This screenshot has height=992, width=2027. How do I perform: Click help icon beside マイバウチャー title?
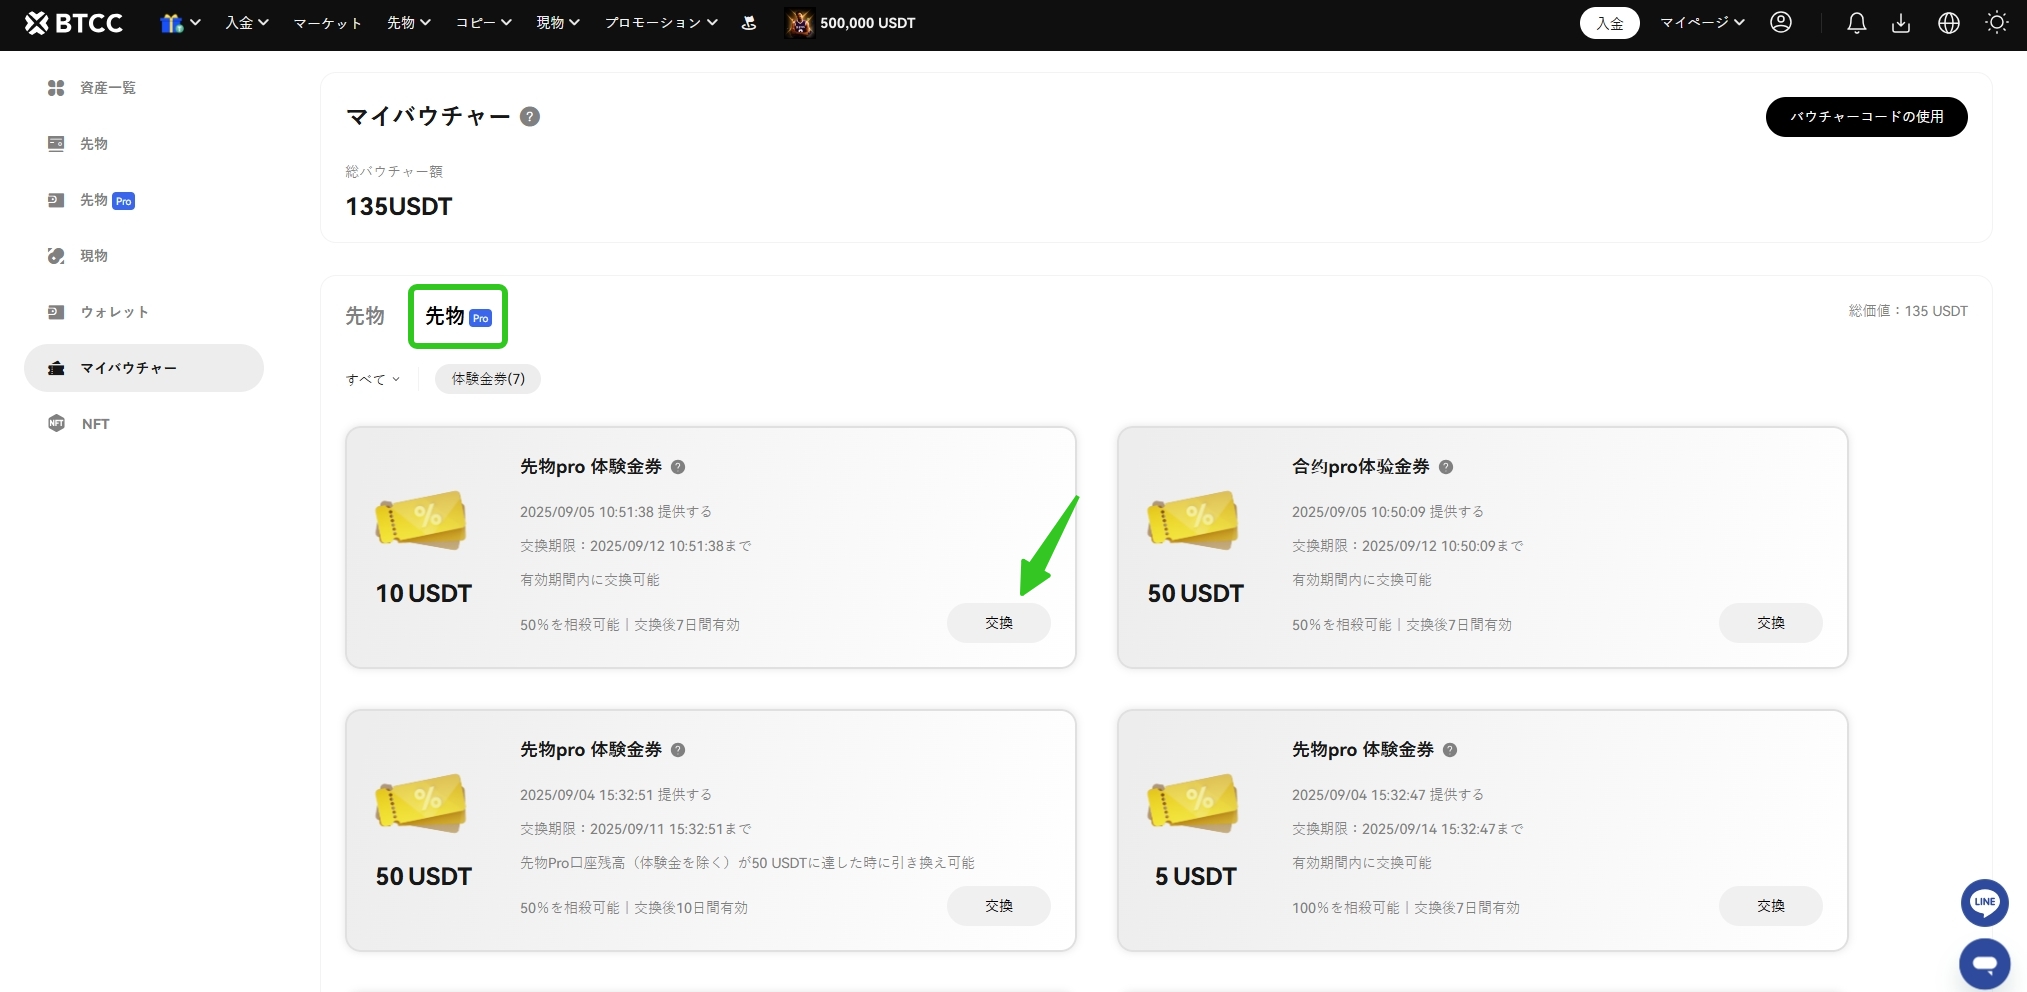[x=530, y=117]
